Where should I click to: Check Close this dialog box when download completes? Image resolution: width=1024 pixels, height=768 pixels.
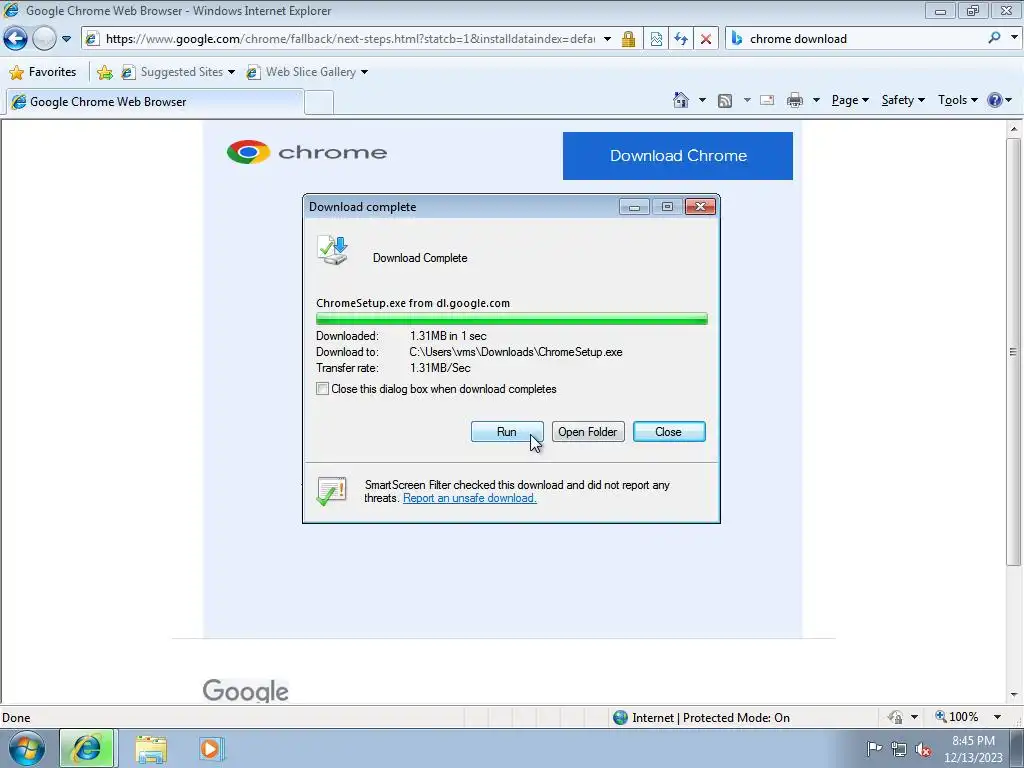pyautogui.click(x=323, y=389)
